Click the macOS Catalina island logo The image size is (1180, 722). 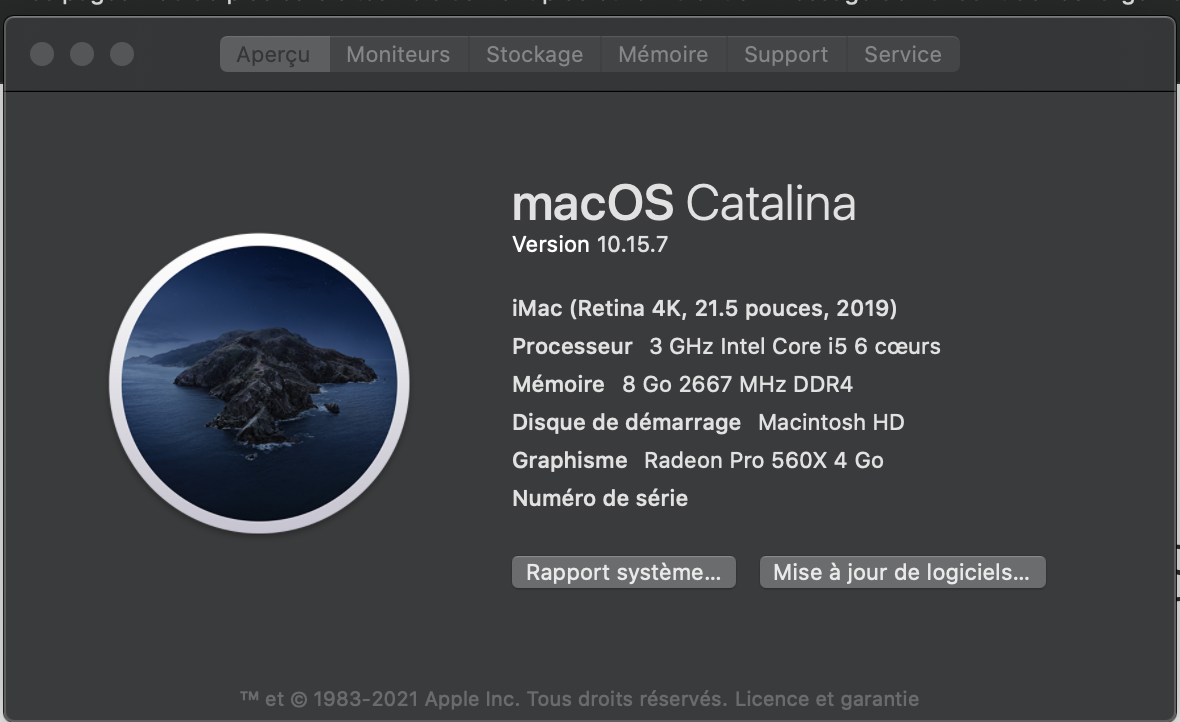click(x=259, y=383)
